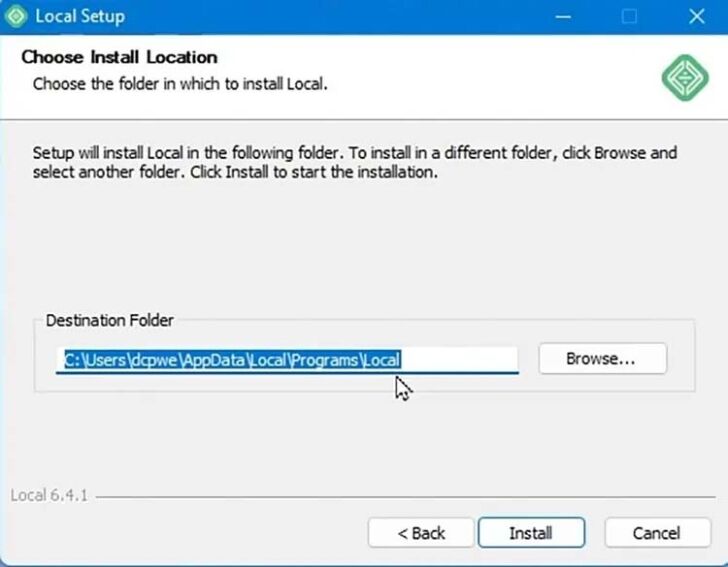This screenshot has height=567, width=728.
Task: Click 'Choose the folder in which to install Local.'
Action: (180, 84)
